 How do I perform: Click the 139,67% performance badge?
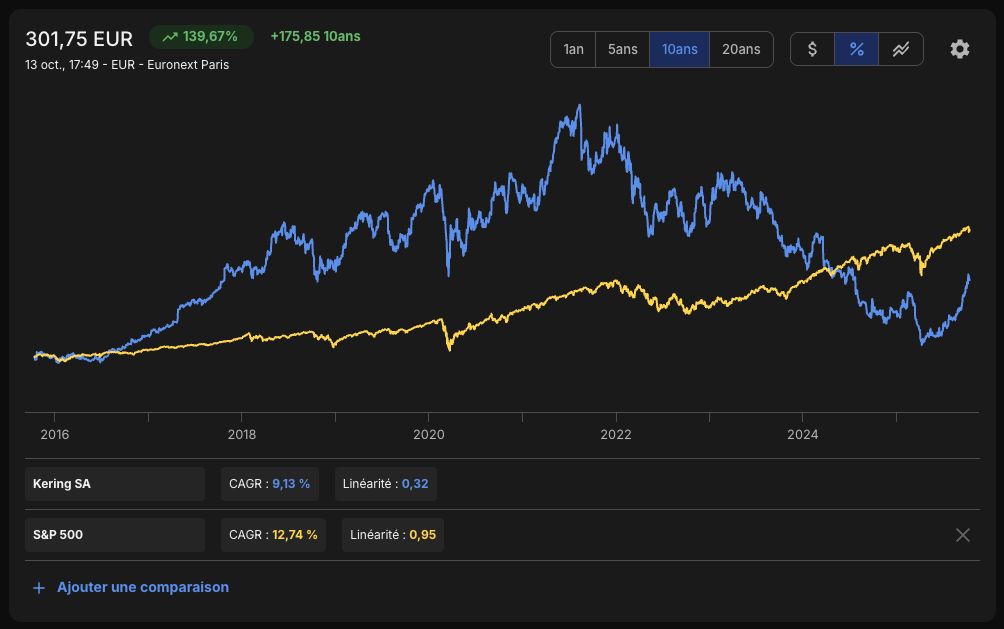click(x=201, y=37)
